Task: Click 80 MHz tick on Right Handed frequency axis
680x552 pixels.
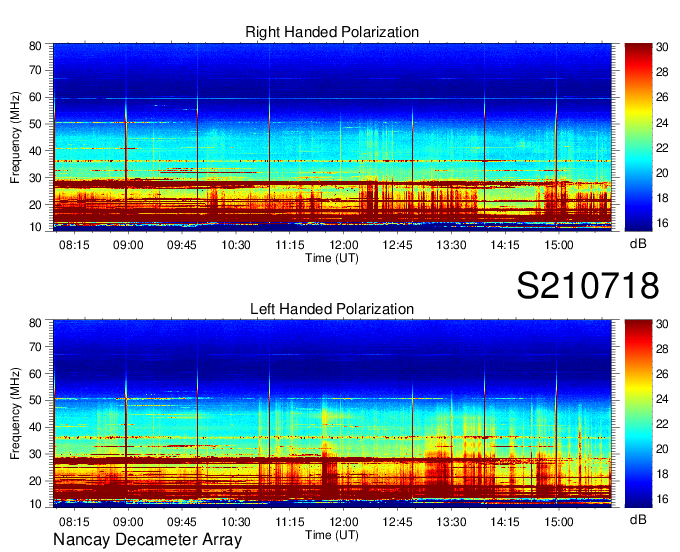Action: 35,46
